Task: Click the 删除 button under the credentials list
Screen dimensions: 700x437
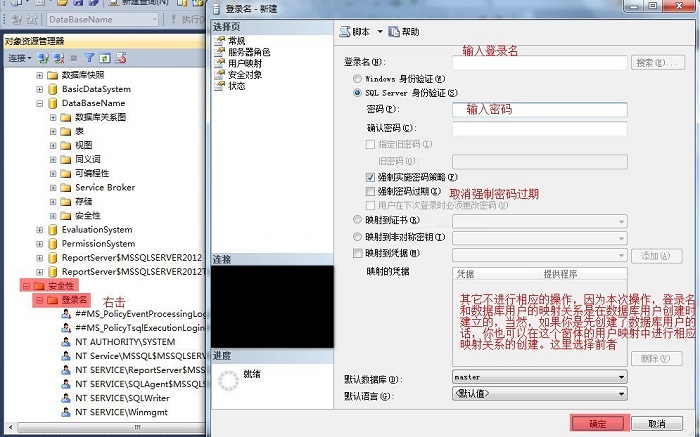Action: coord(657,358)
